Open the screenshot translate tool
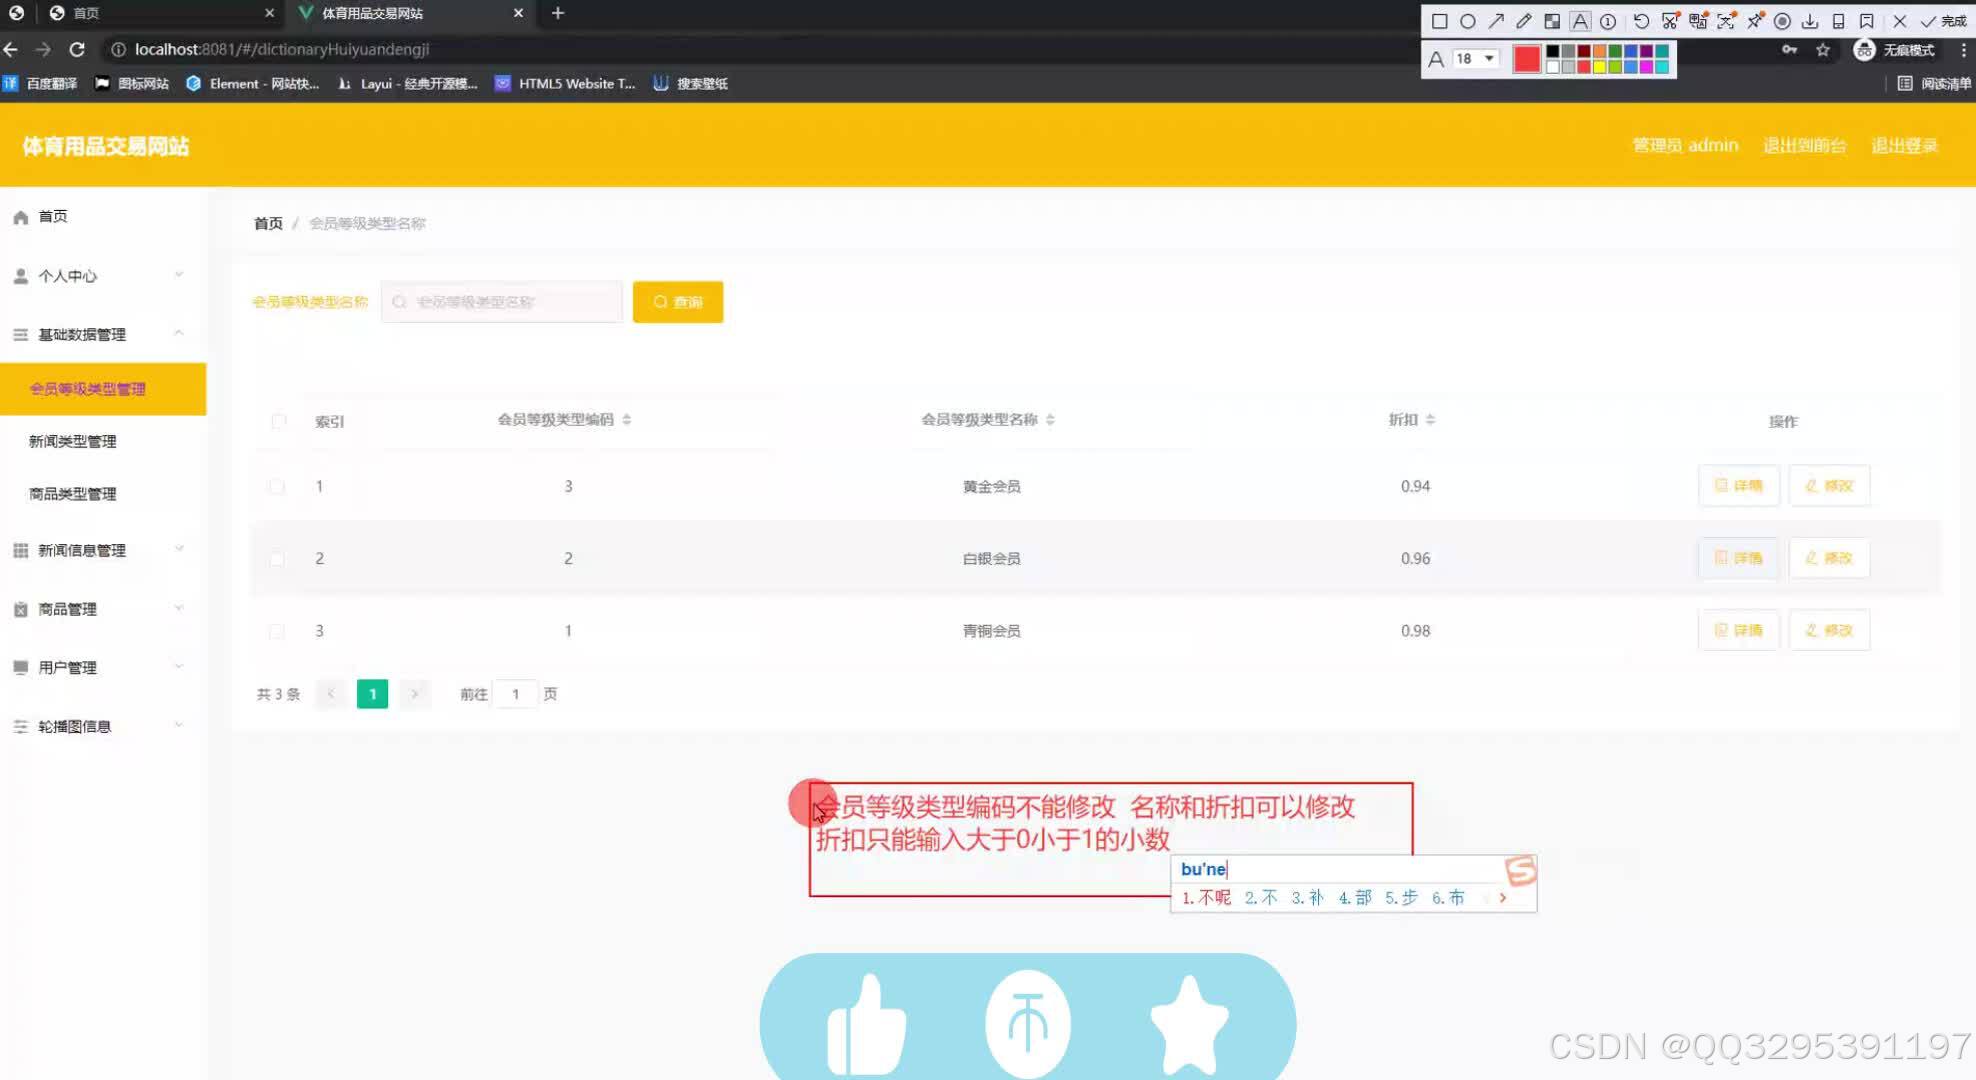Screen dimensions: 1976x1080 point(1698,21)
